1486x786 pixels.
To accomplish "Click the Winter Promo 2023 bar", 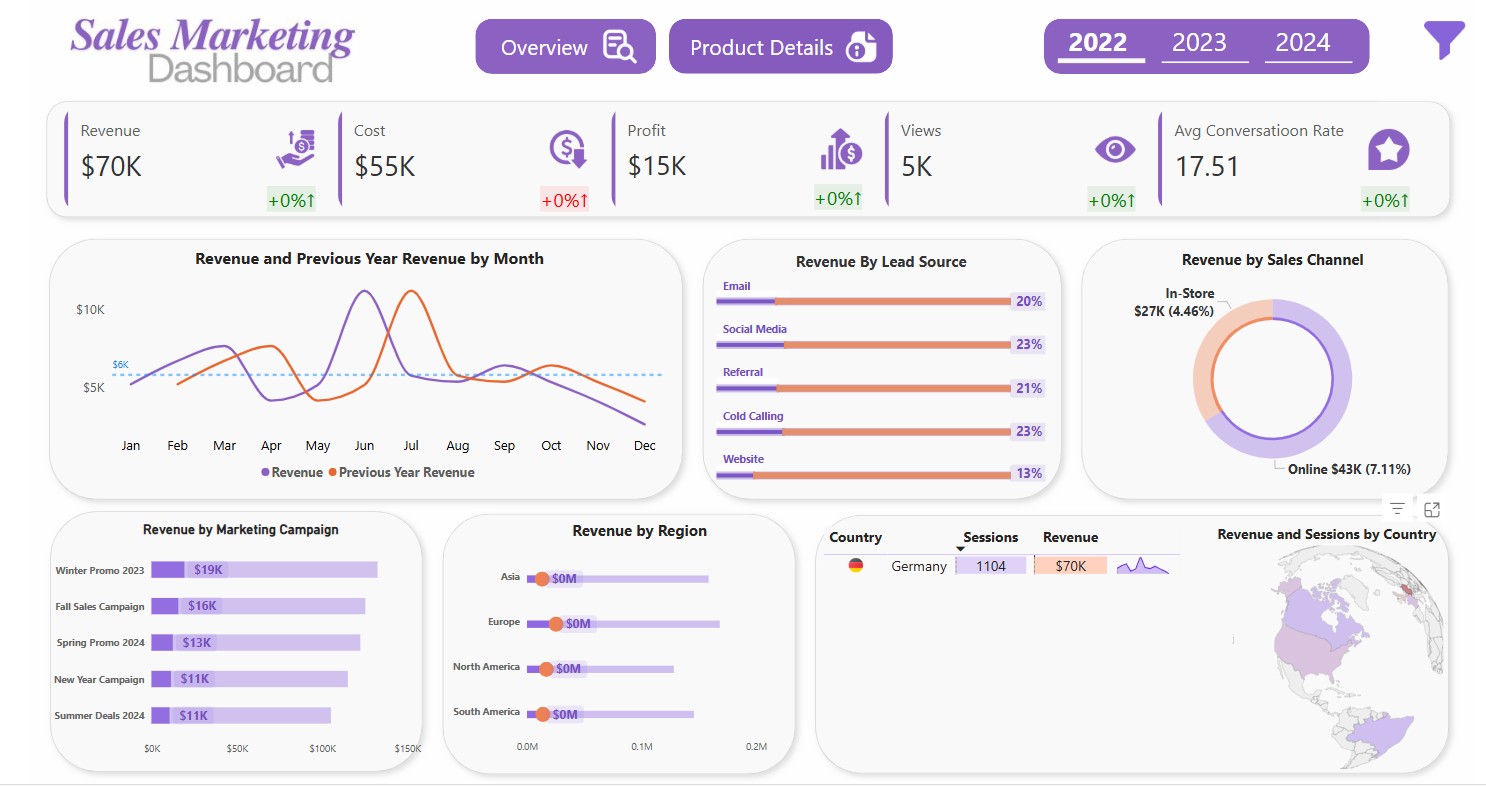I will (x=265, y=570).
